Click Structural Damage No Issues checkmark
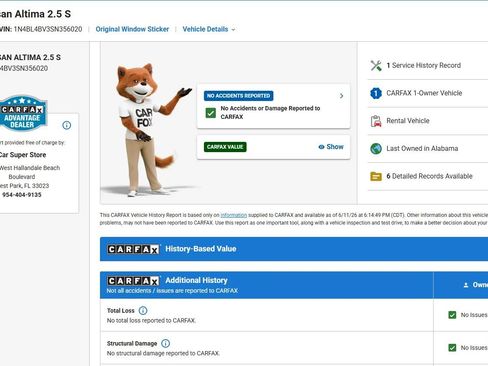 click(452, 348)
